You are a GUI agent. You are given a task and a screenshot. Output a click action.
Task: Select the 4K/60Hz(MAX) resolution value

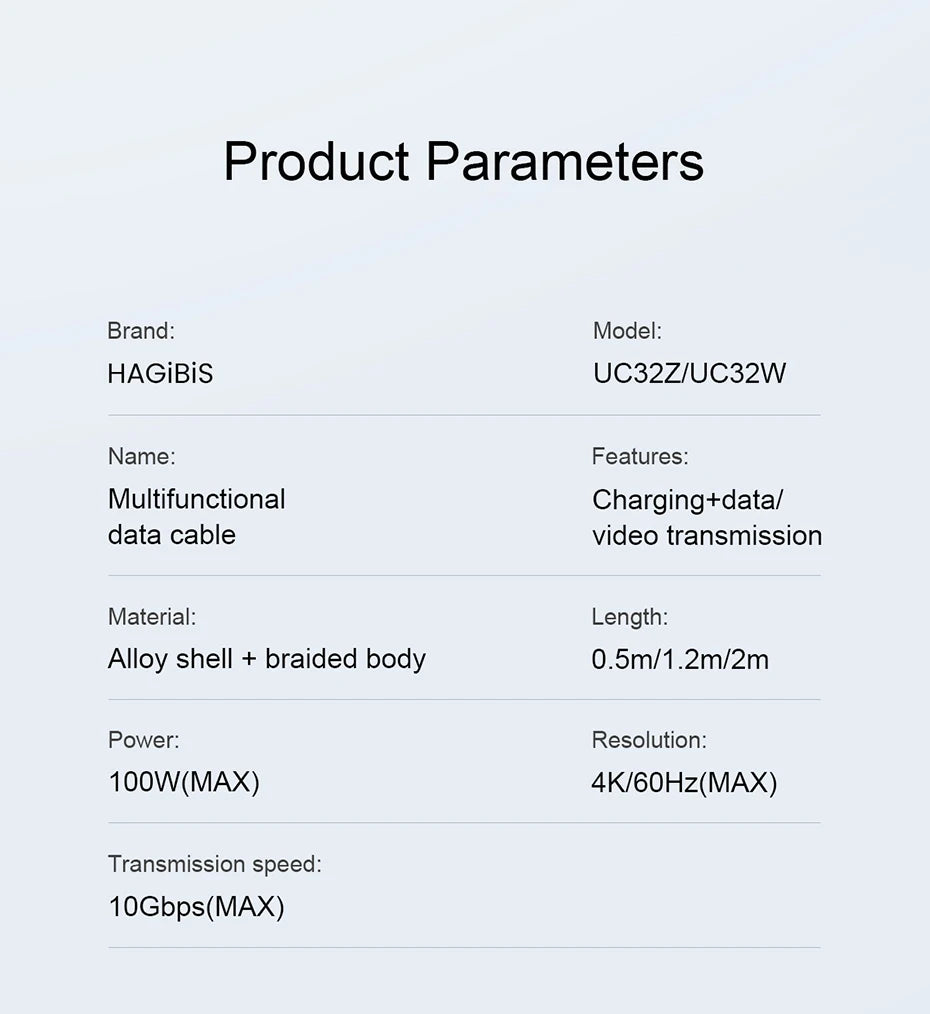coord(684,782)
